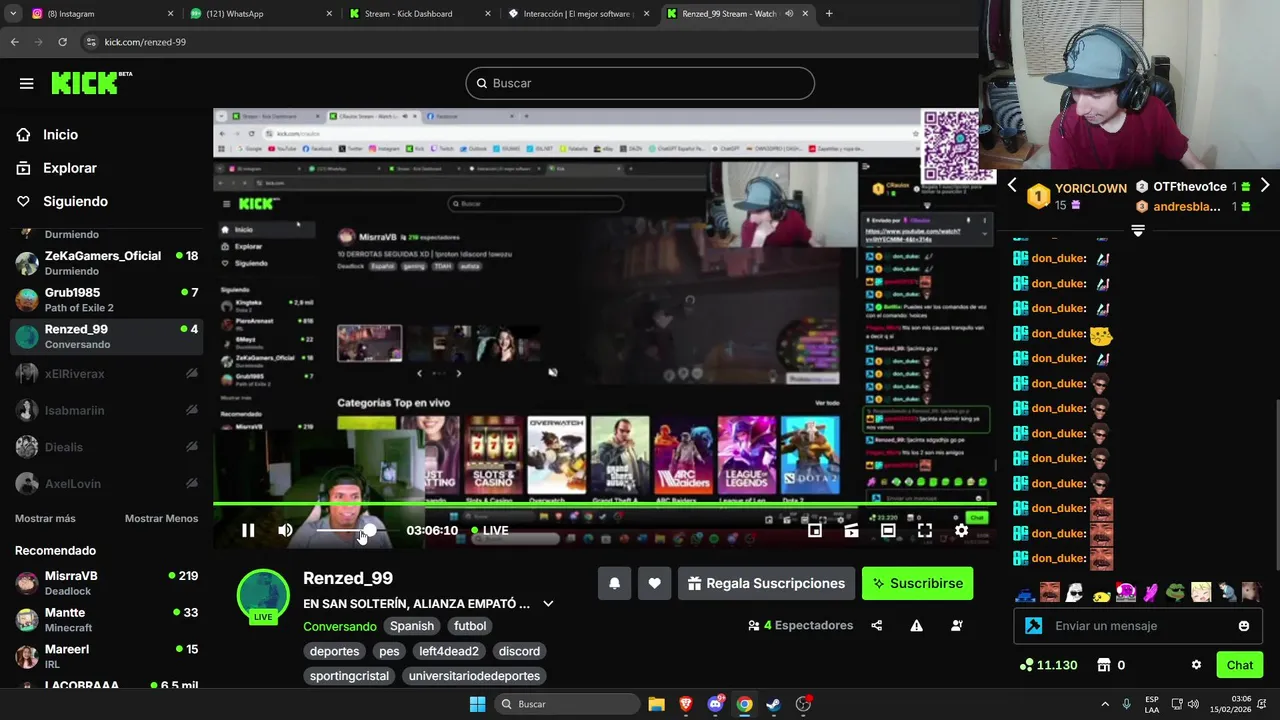
Task: Report the stream with the warning icon
Action: point(917,626)
